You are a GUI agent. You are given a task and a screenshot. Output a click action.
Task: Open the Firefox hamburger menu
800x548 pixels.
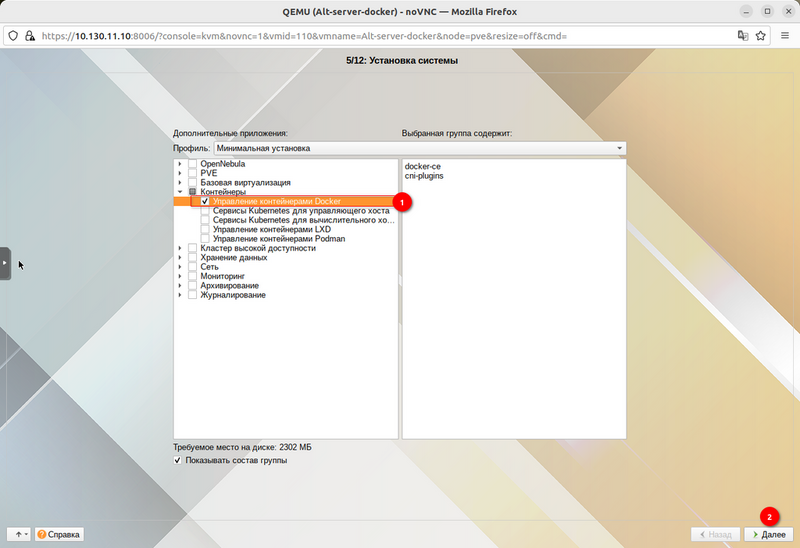click(x=785, y=35)
